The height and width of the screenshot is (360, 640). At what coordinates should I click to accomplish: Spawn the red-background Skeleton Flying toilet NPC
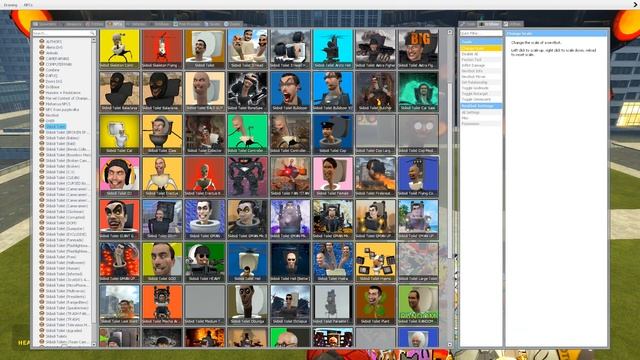(x=162, y=49)
